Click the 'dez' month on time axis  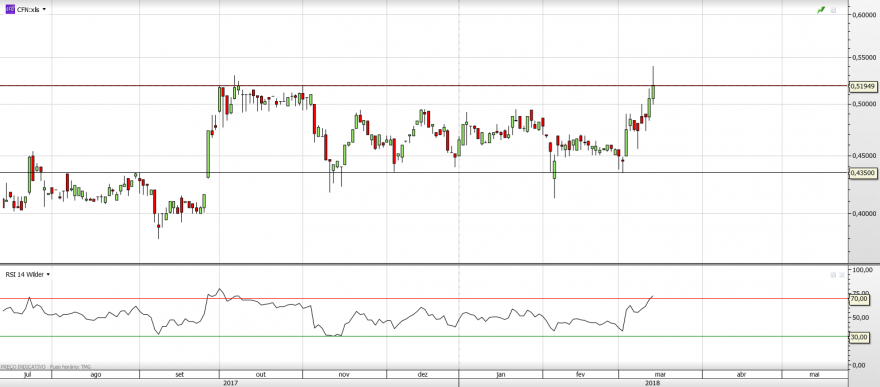pyautogui.click(x=423, y=374)
